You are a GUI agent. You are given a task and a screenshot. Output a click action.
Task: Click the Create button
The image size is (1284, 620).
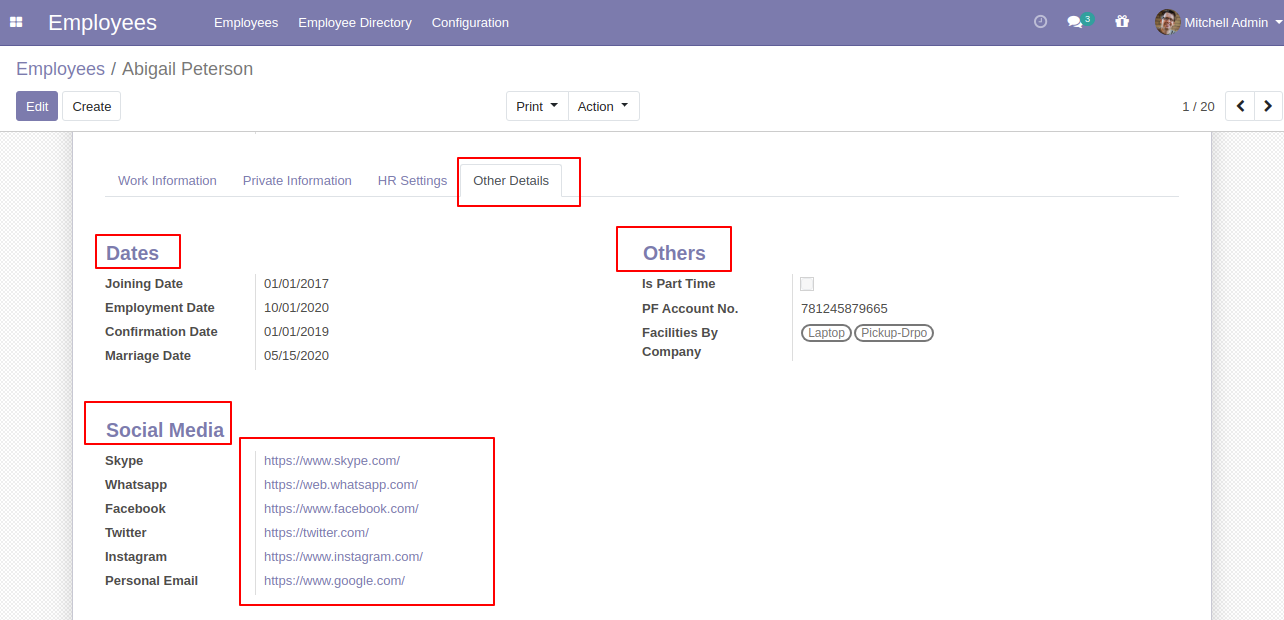pos(92,106)
